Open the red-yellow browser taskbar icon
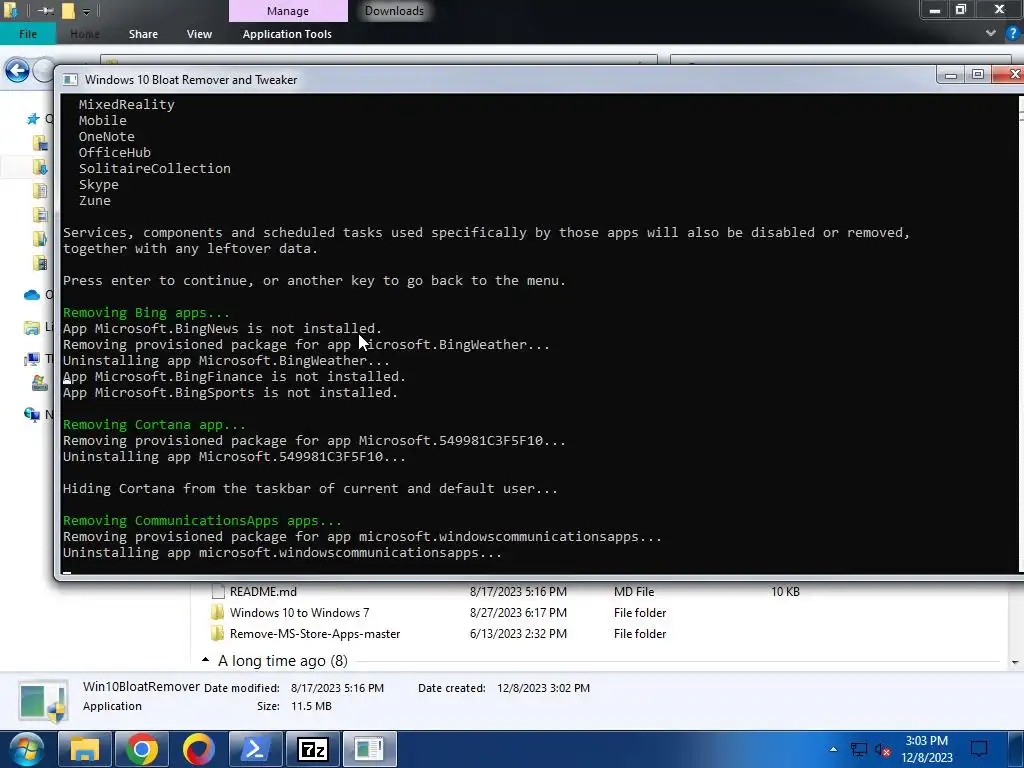Viewport: 1024px width, 768px height. (199, 749)
